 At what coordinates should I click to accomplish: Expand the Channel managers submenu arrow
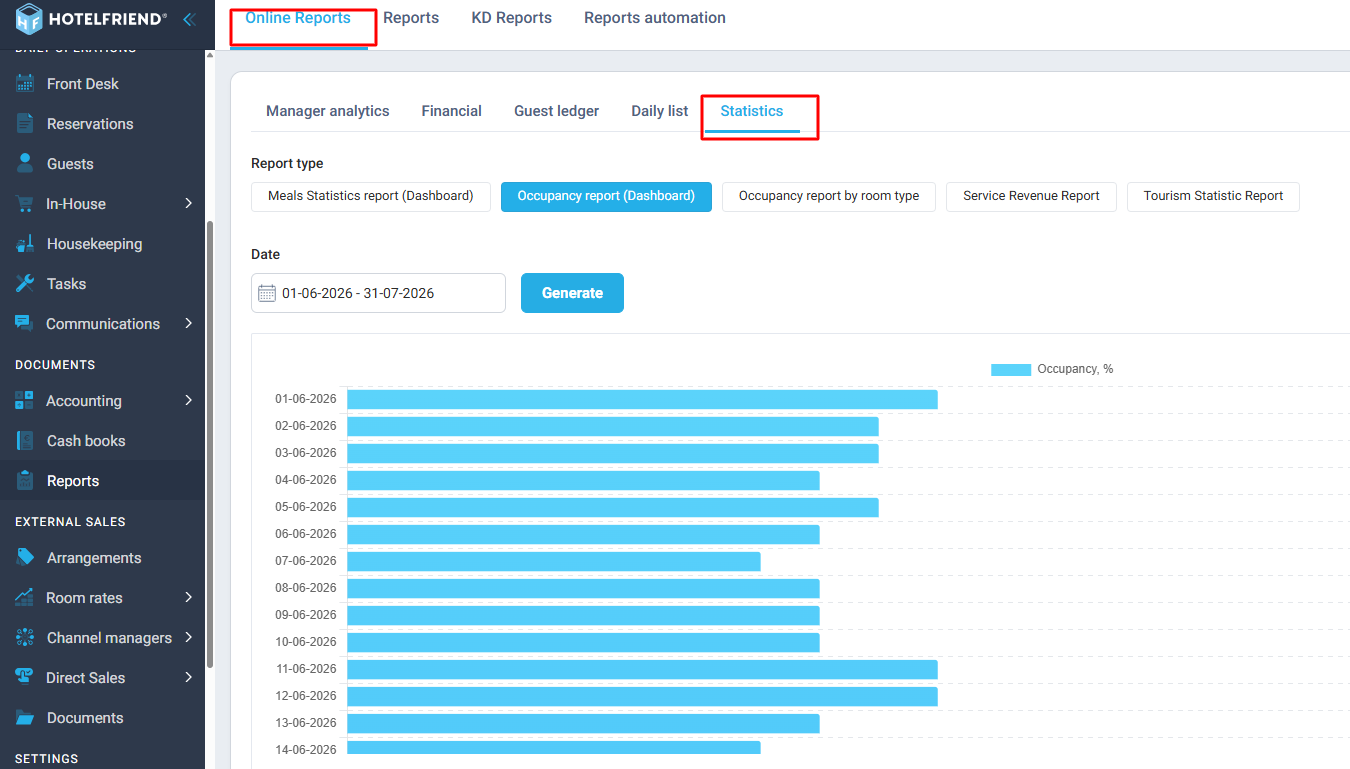pyautogui.click(x=189, y=638)
